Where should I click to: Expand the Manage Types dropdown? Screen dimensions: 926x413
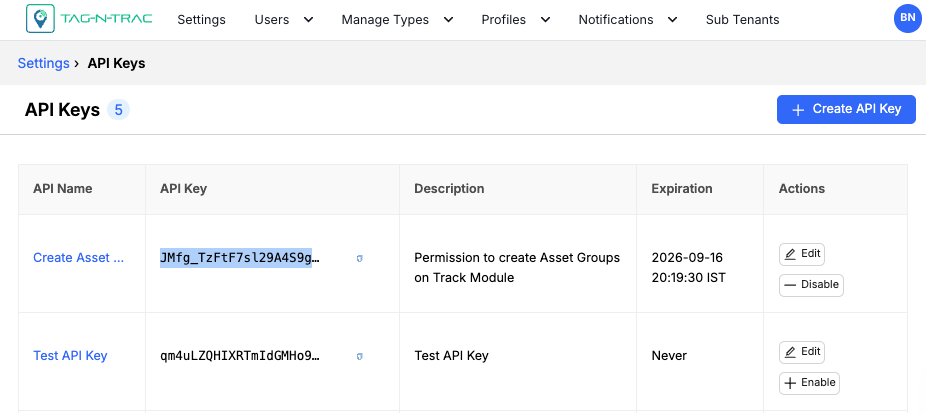click(x=396, y=20)
